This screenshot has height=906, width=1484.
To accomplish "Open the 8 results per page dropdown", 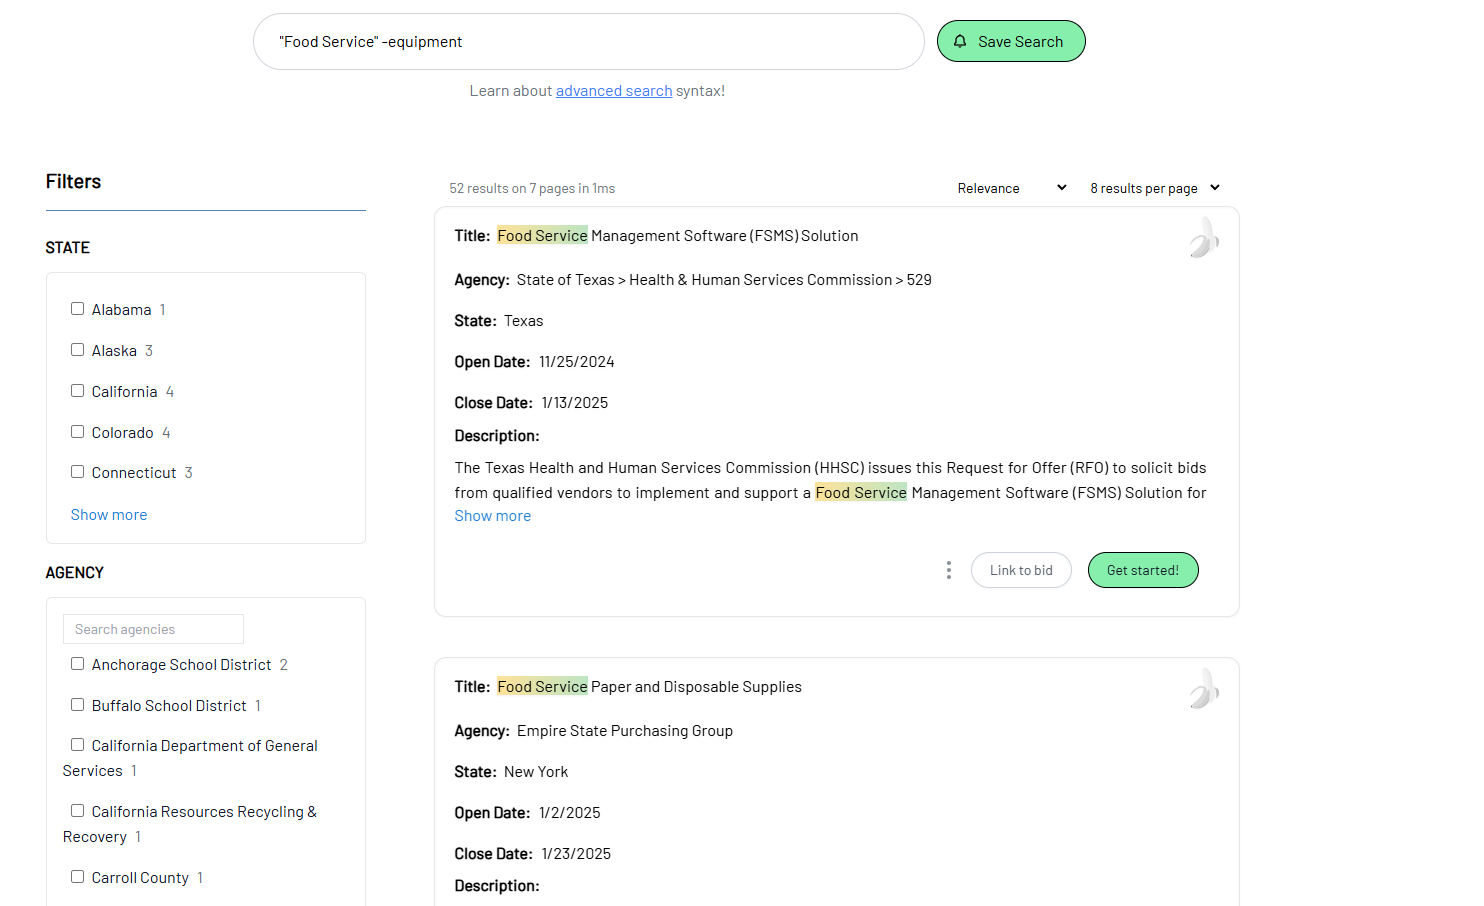I will pos(1155,188).
